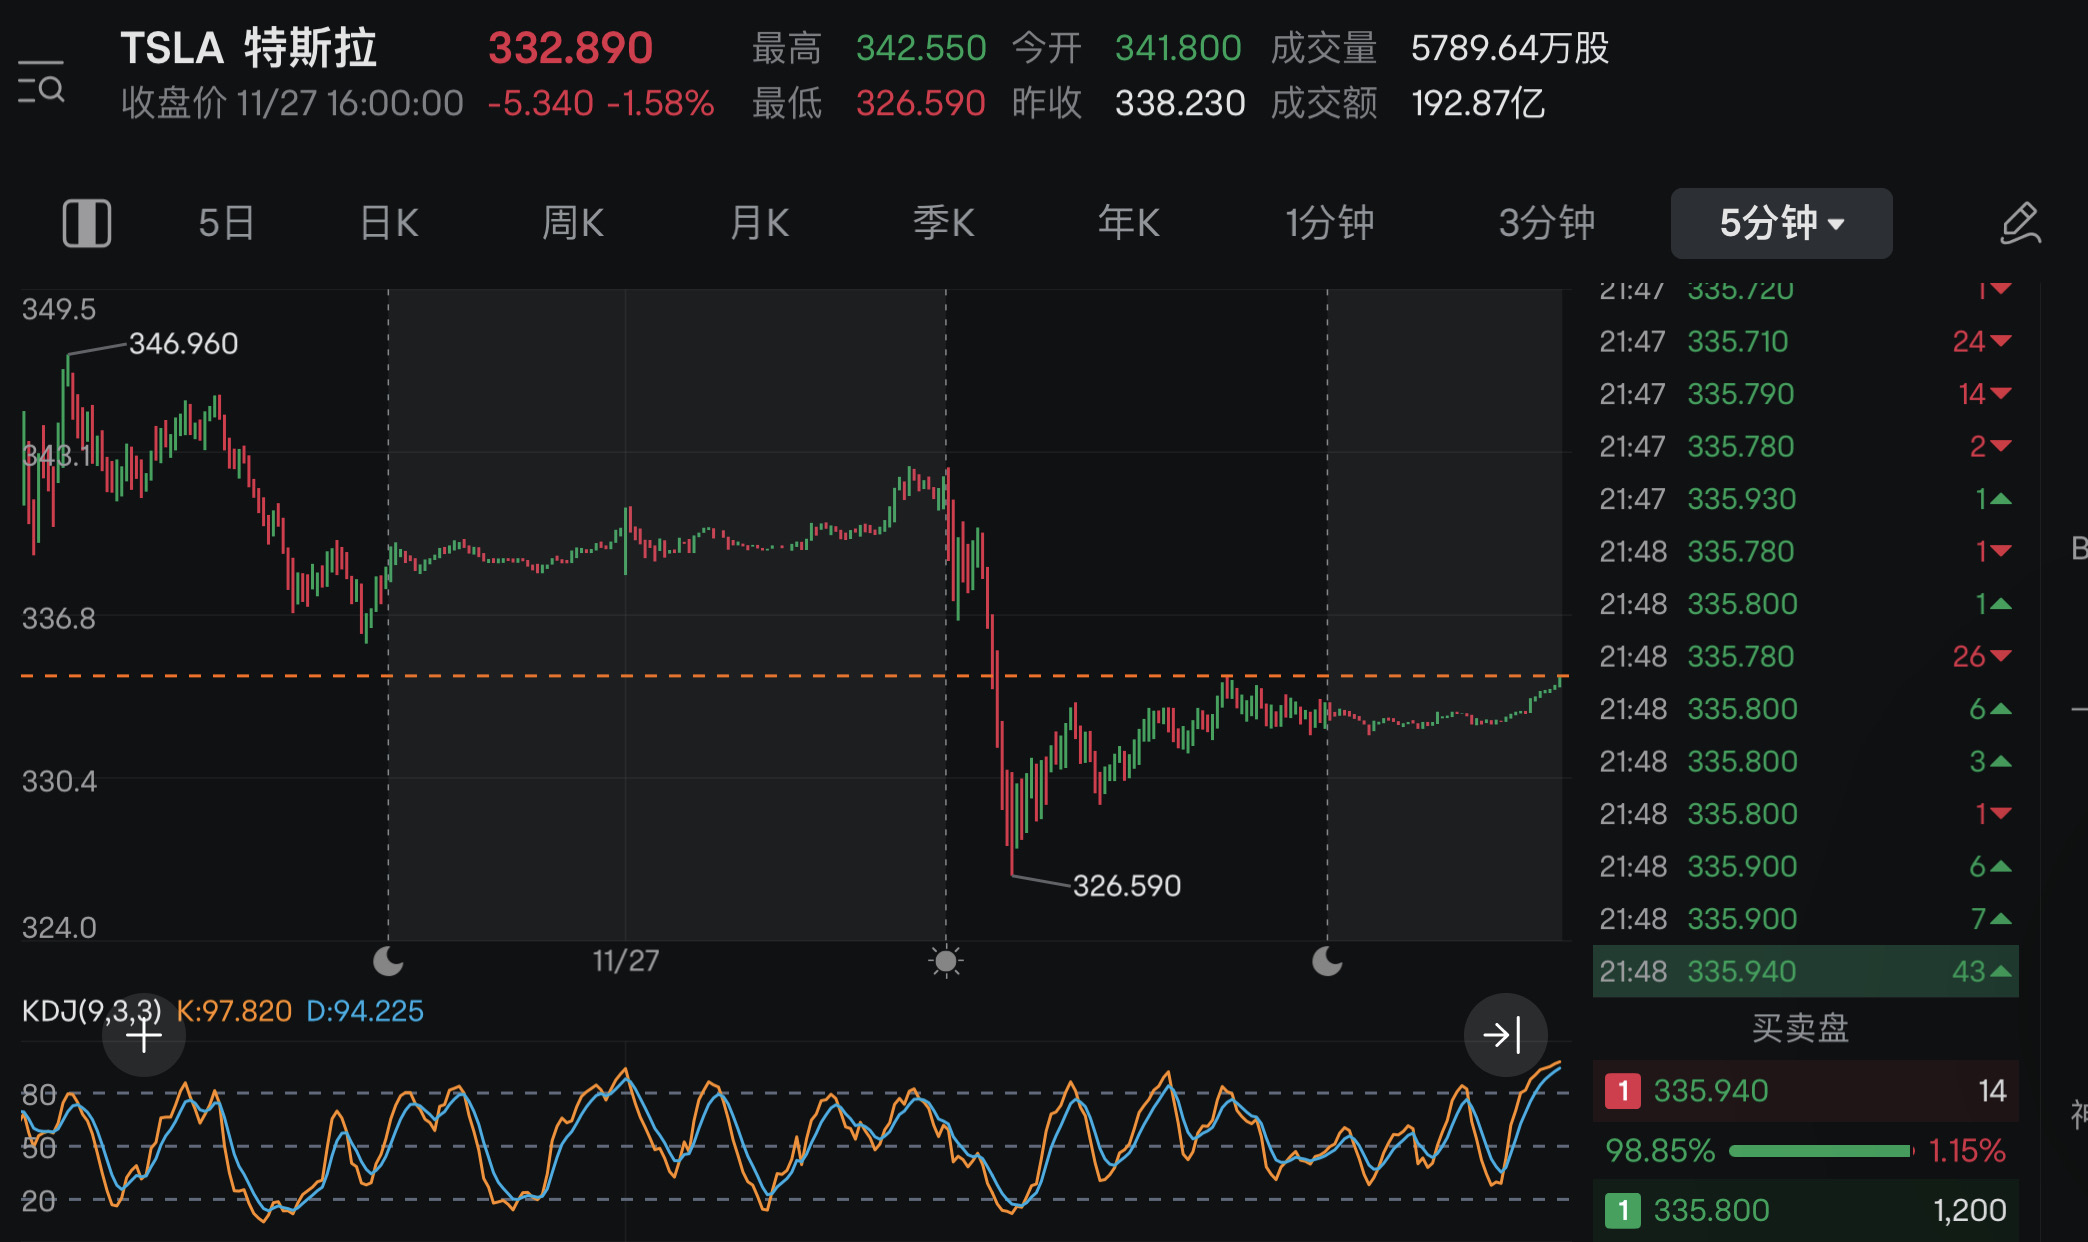Click the change value -5.340 -1.58%

(x=601, y=103)
